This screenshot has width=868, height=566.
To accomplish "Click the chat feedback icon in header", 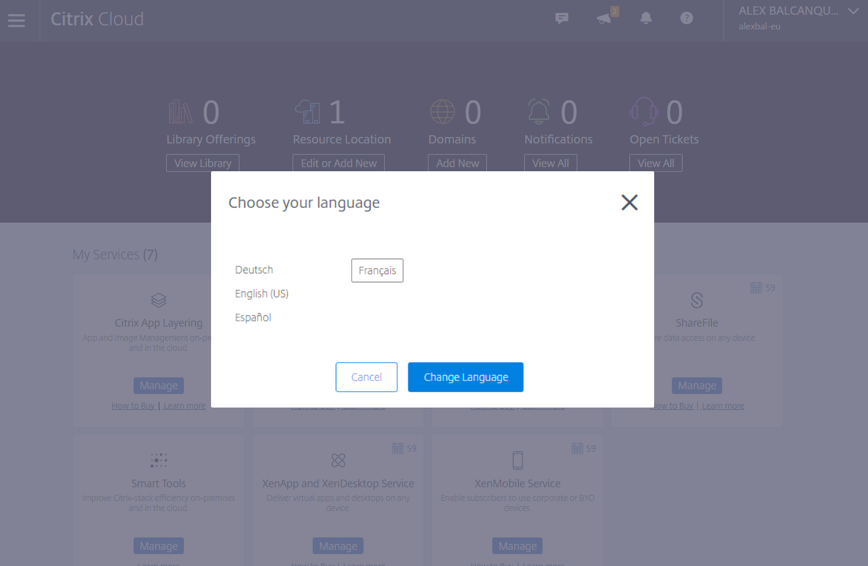I will pos(562,18).
